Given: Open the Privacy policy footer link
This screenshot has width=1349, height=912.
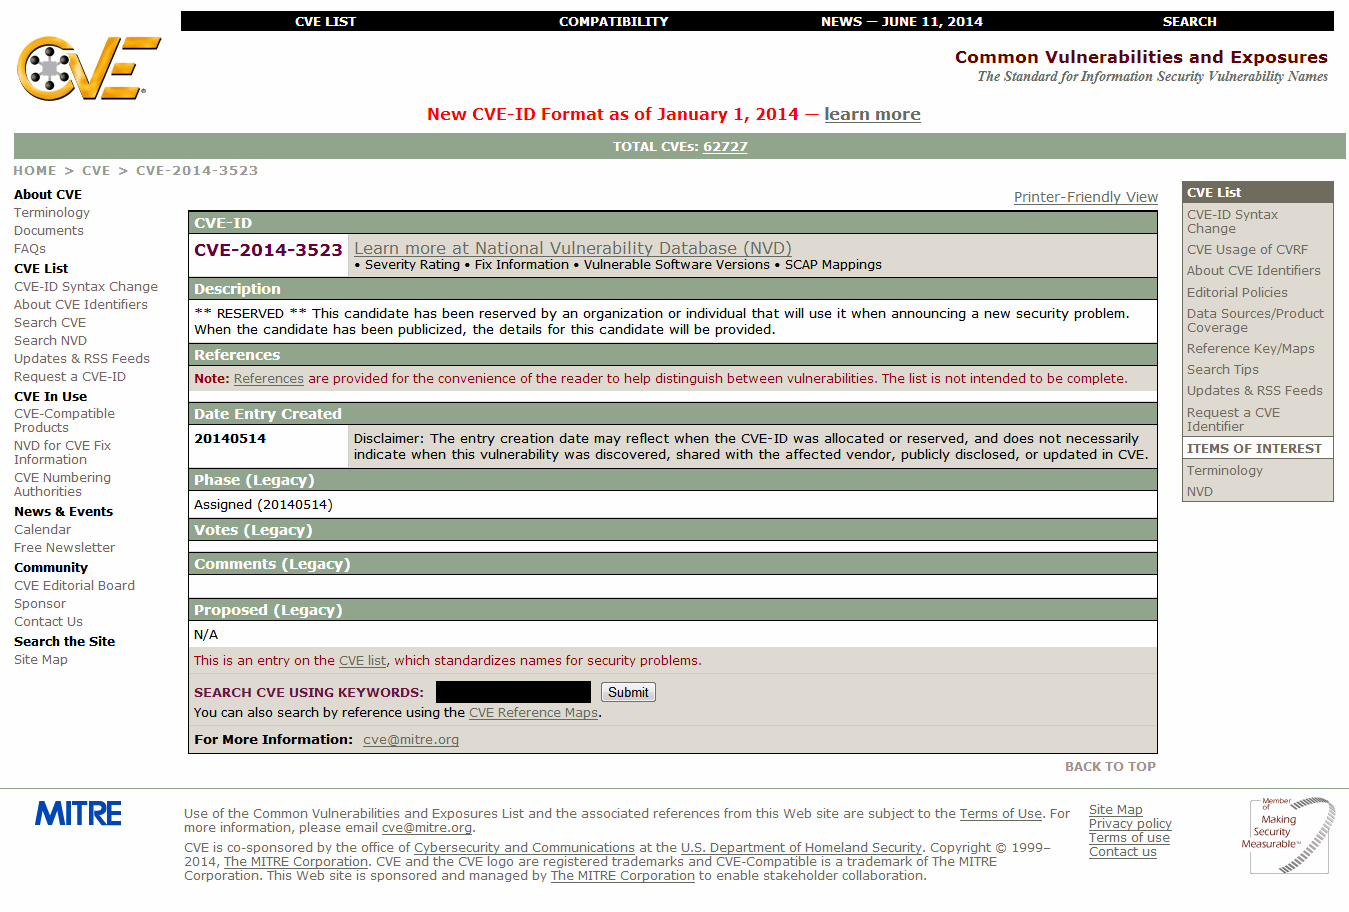Looking at the screenshot, I should 1130,824.
